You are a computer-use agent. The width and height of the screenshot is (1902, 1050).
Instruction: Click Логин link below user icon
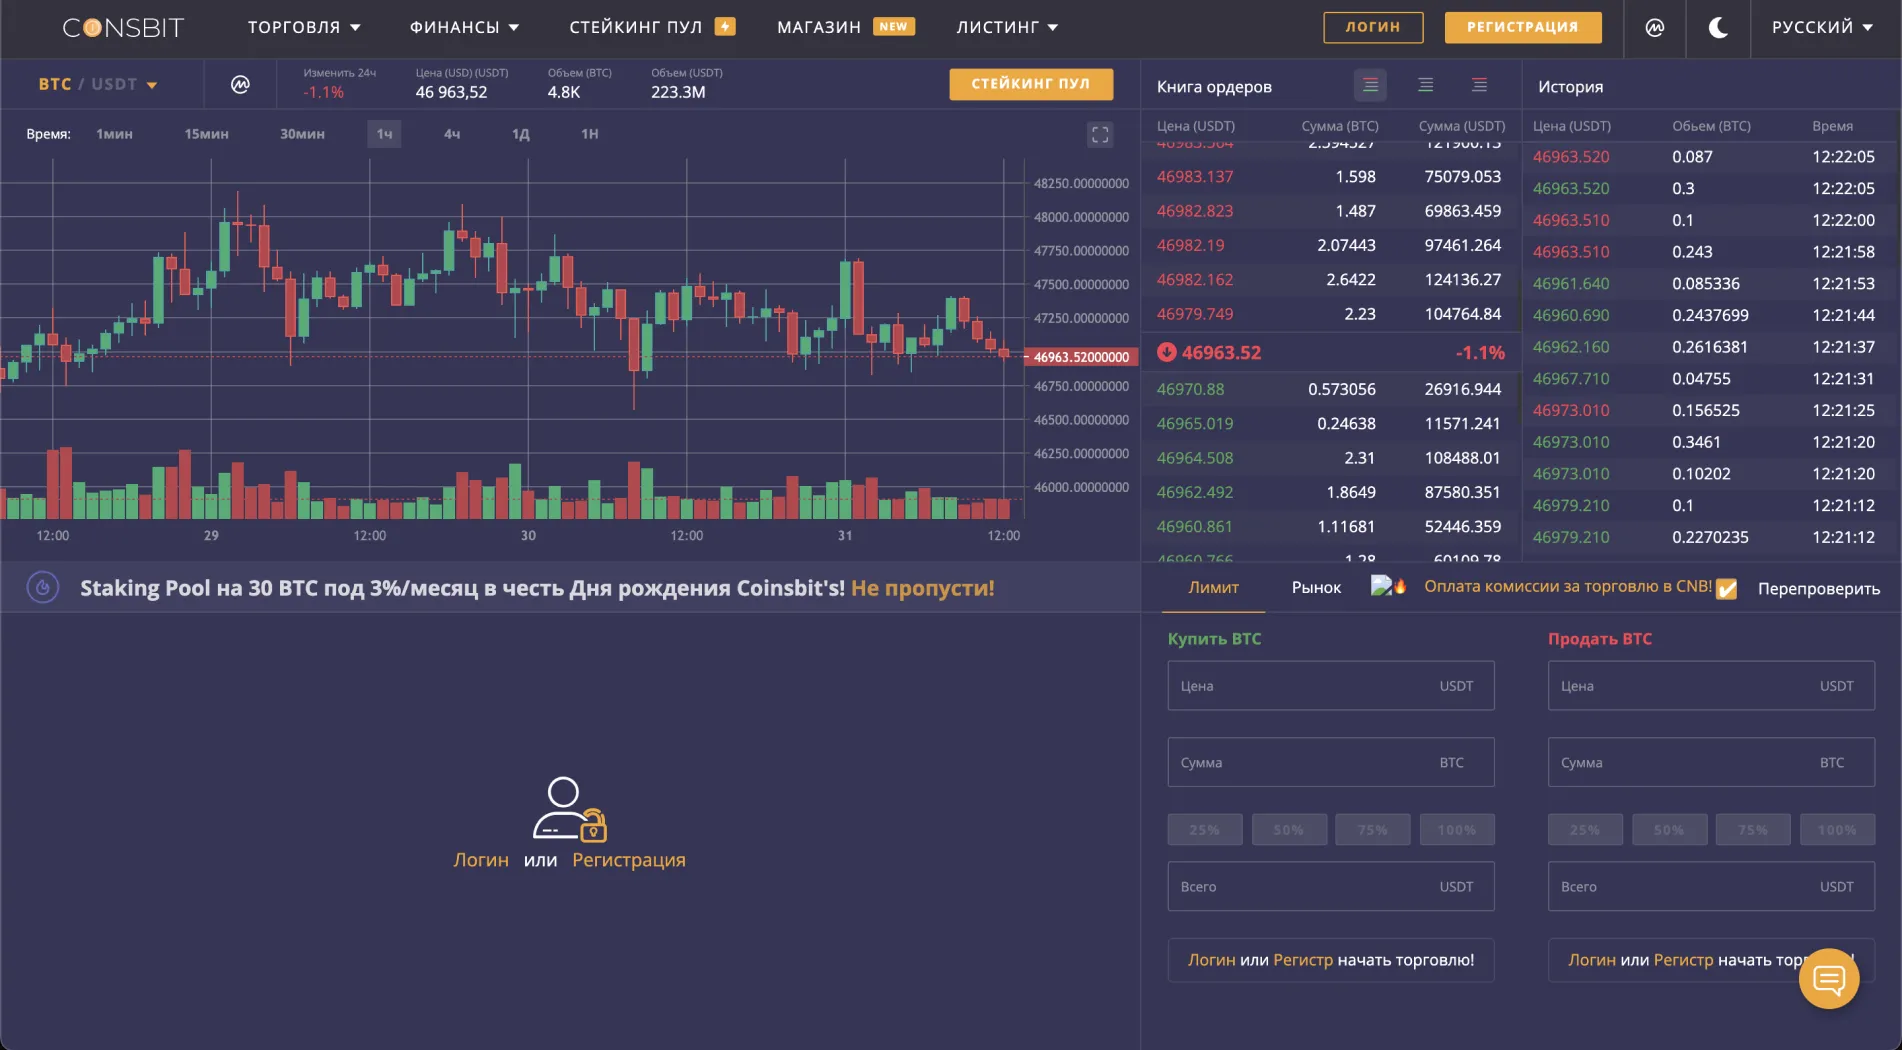point(481,860)
